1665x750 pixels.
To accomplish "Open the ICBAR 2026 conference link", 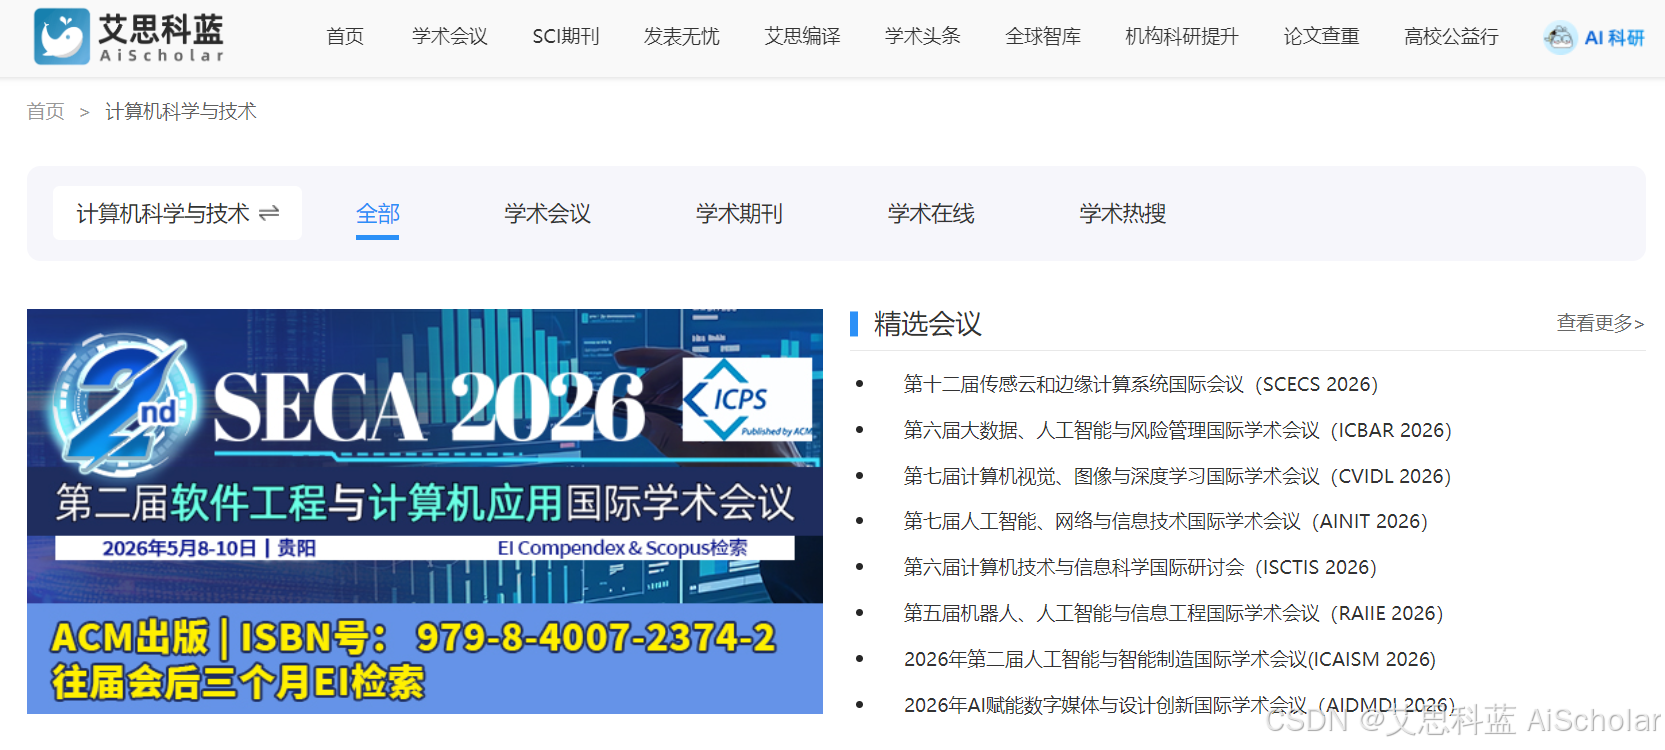I will point(1178,430).
